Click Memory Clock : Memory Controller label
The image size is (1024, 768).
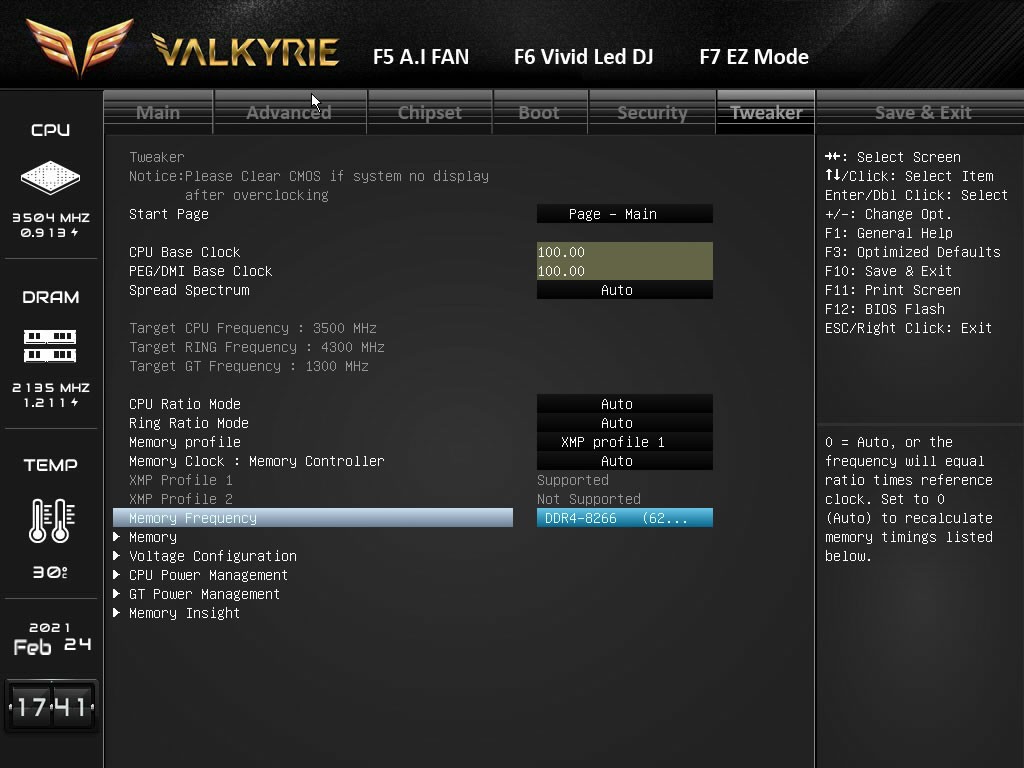point(257,461)
